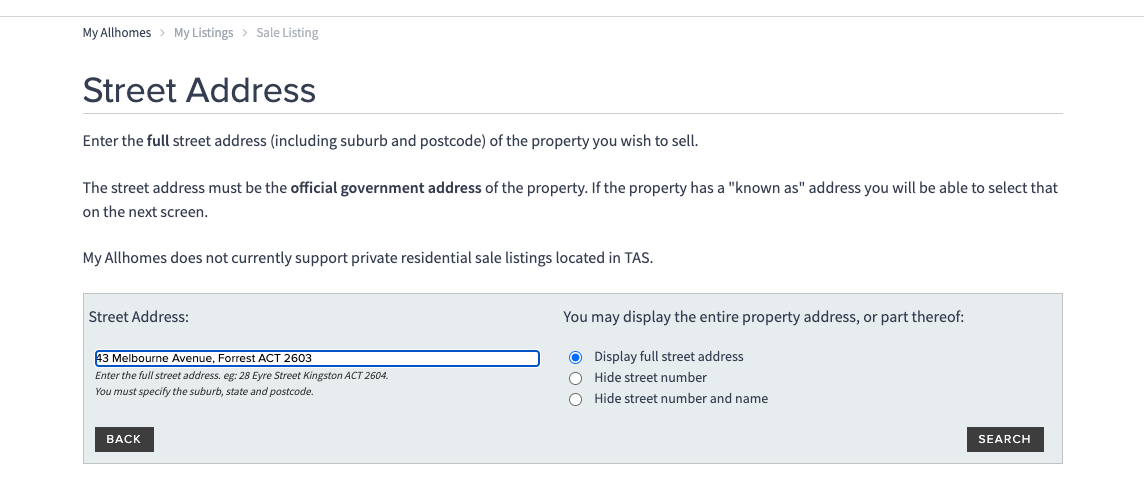Click the 'You may display the entire property address' text
The width and height of the screenshot is (1144, 502).
tap(763, 317)
